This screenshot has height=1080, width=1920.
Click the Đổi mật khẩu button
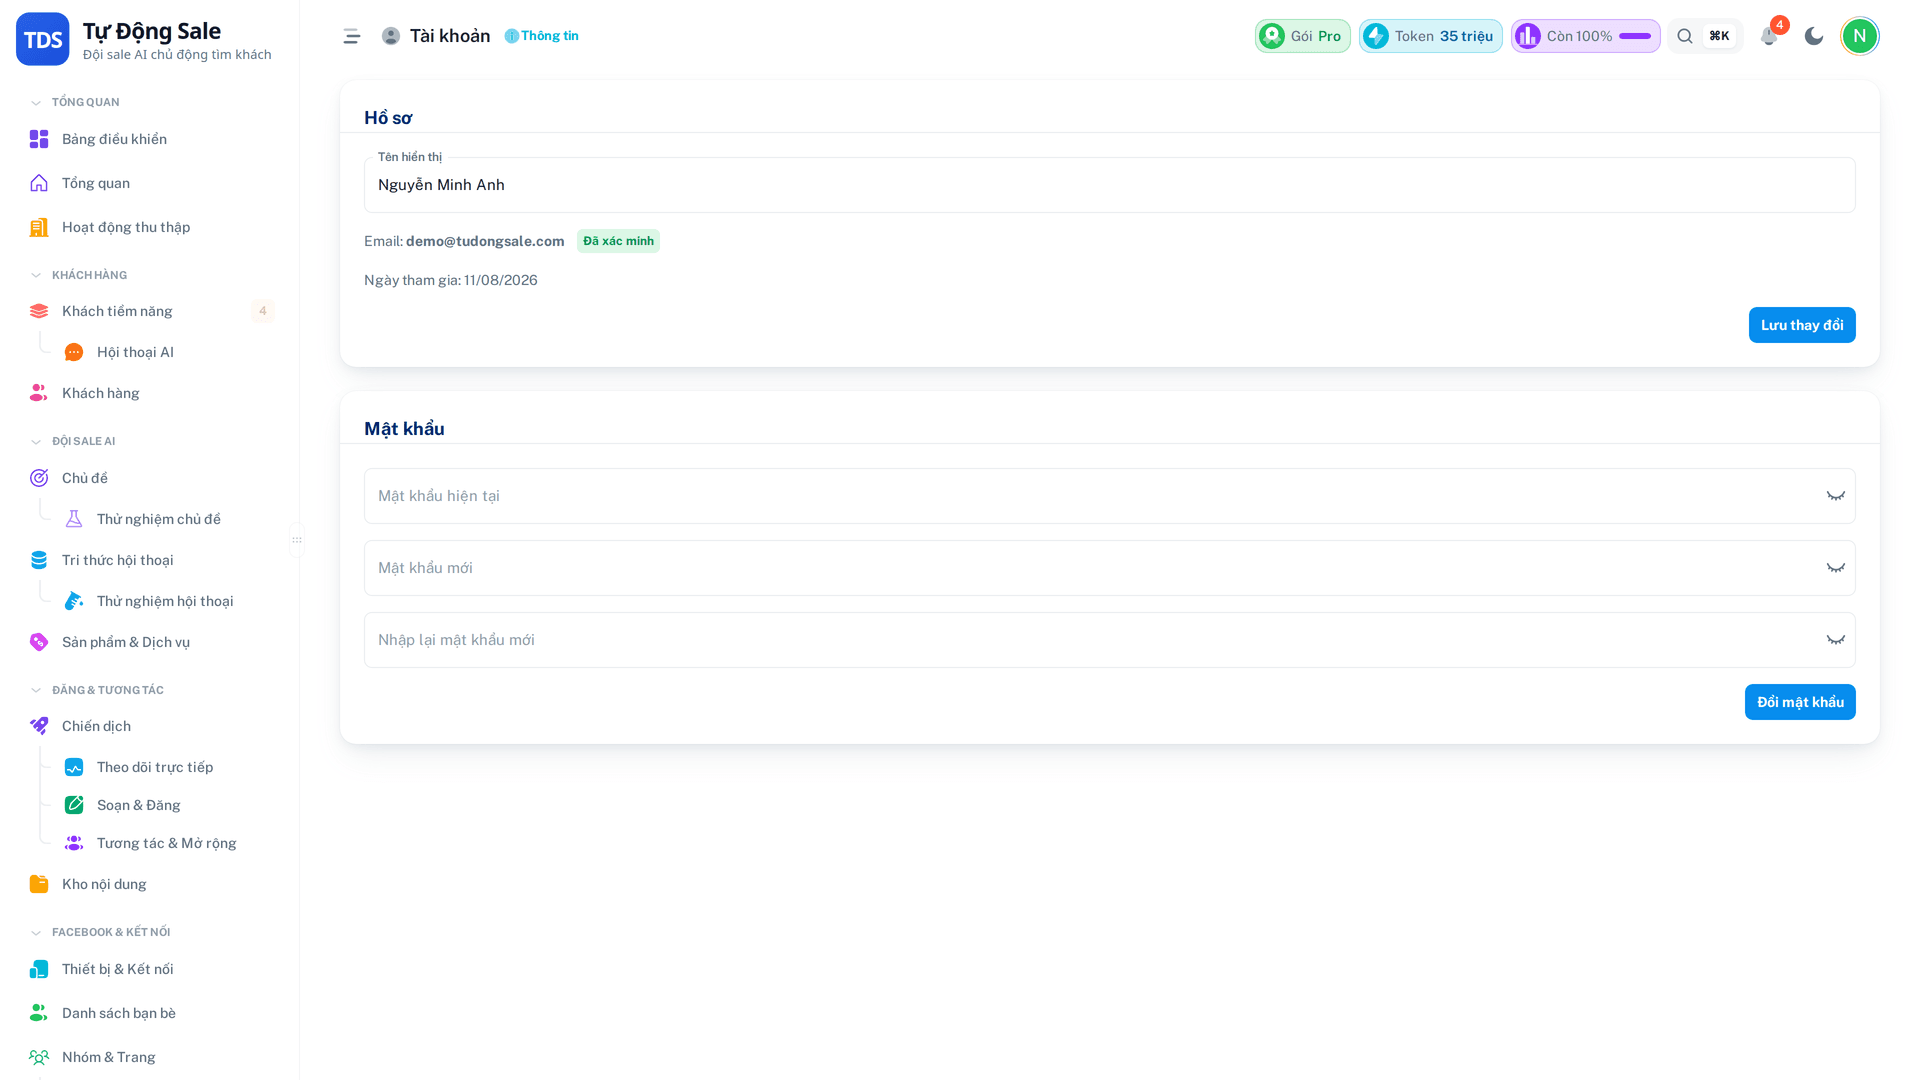click(x=1800, y=702)
